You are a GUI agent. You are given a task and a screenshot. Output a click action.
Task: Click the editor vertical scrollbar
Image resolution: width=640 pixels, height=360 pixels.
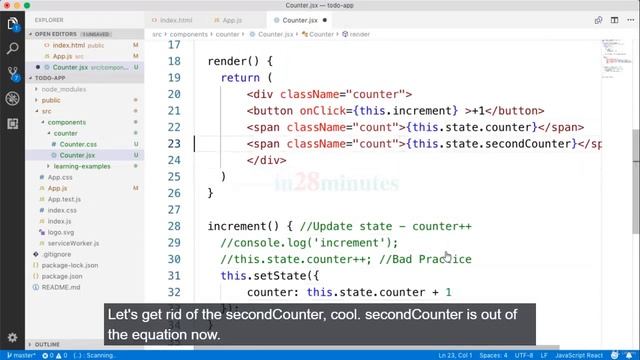[636, 182]
